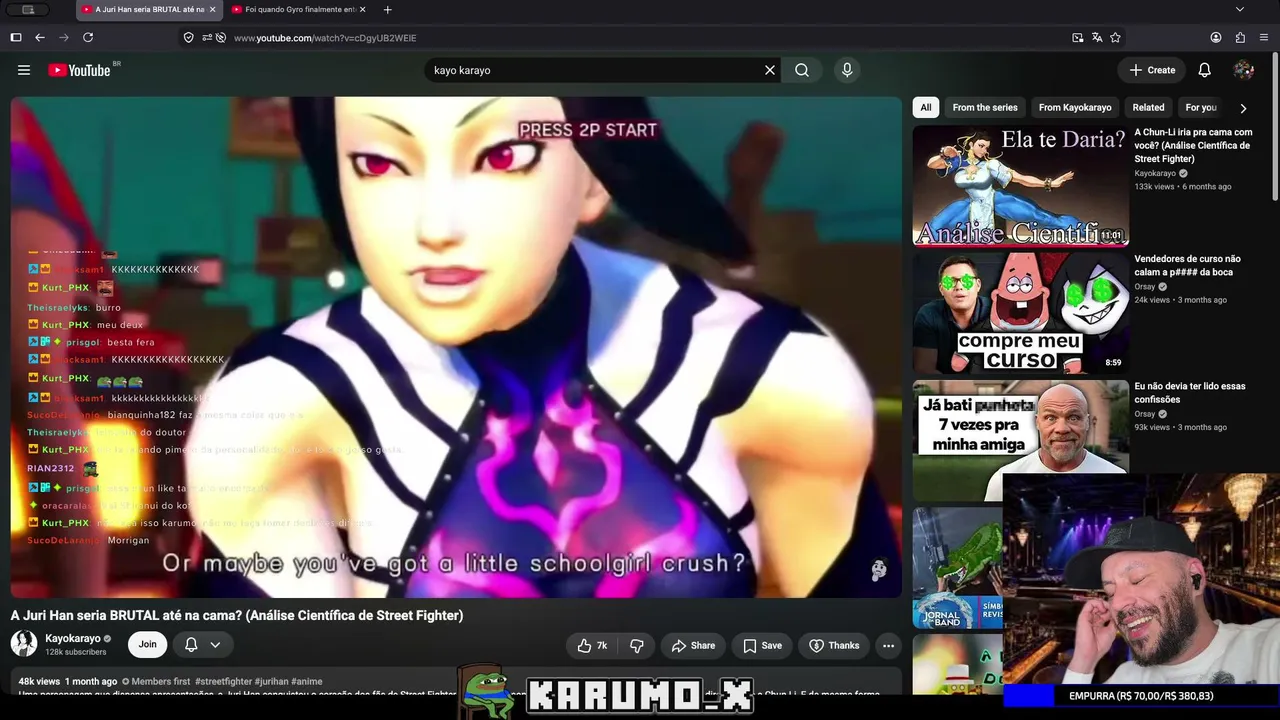Open the shield site protection info
Viewport: 1280px width, 720px height.
(188, 38)
